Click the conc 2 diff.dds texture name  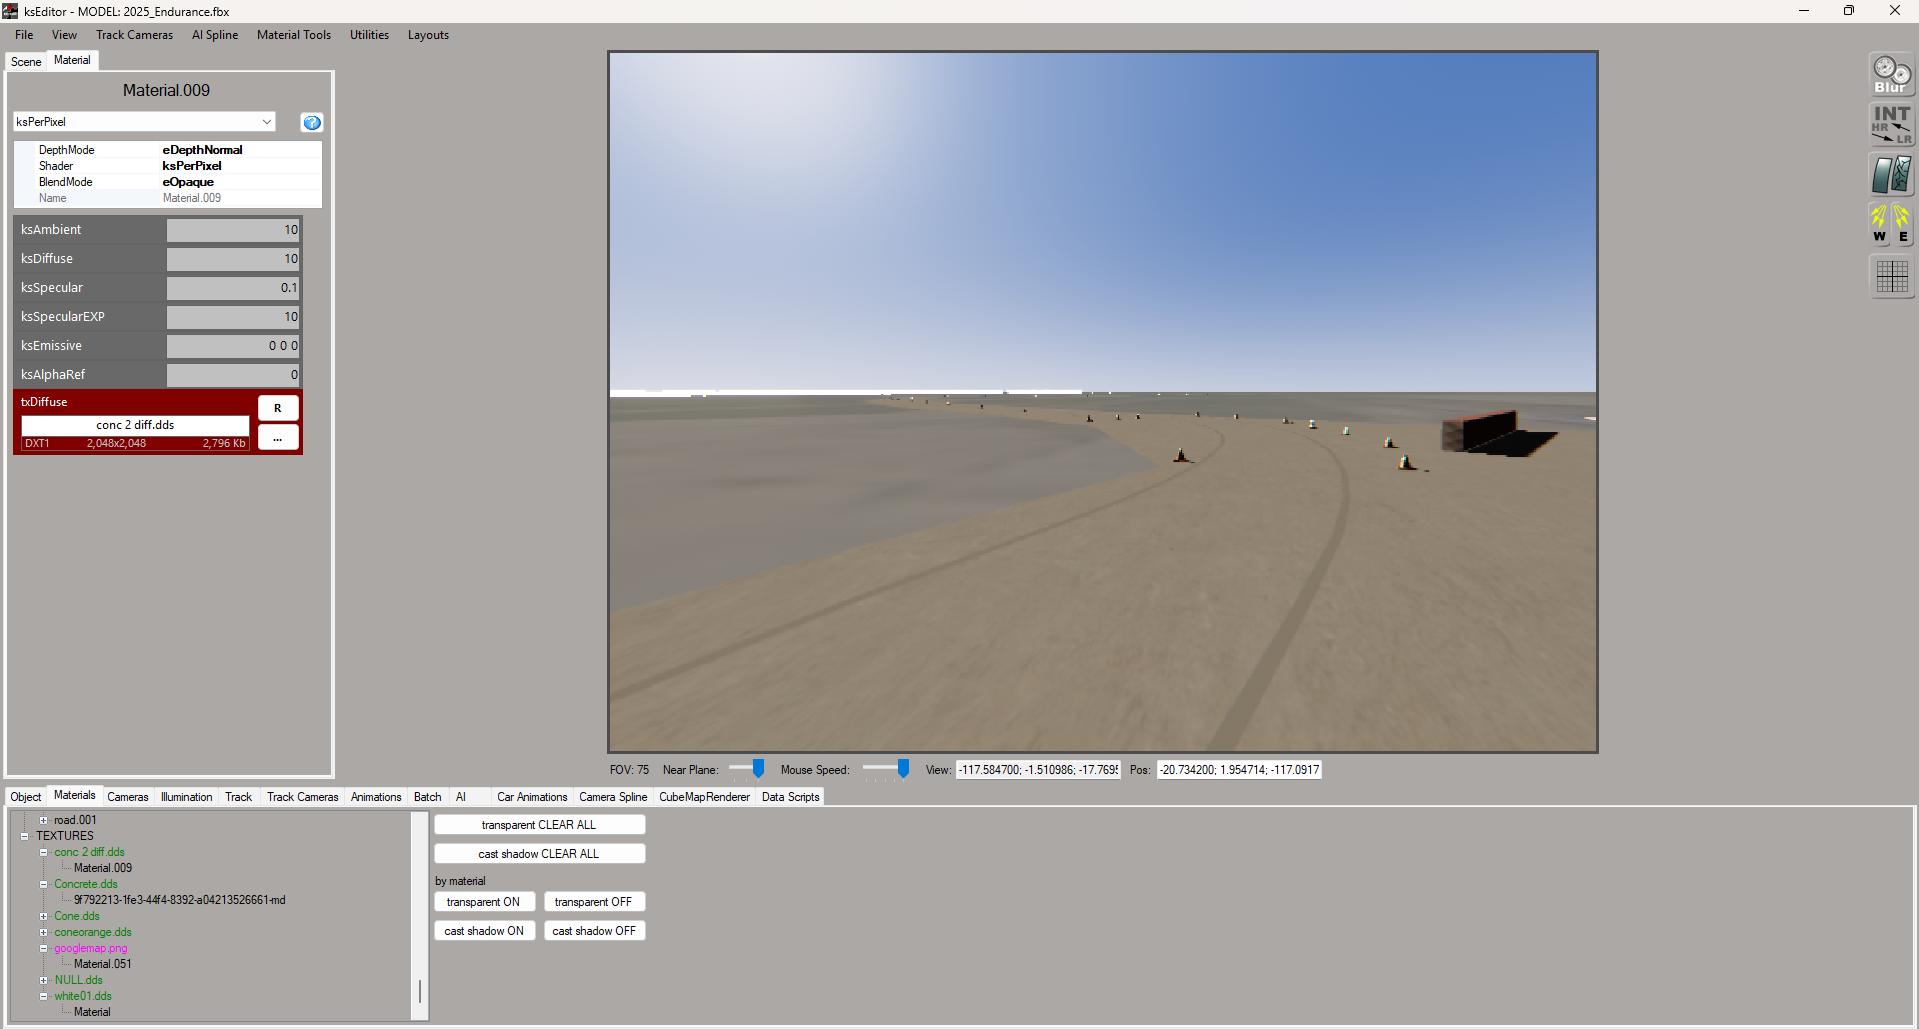point(135,425)
